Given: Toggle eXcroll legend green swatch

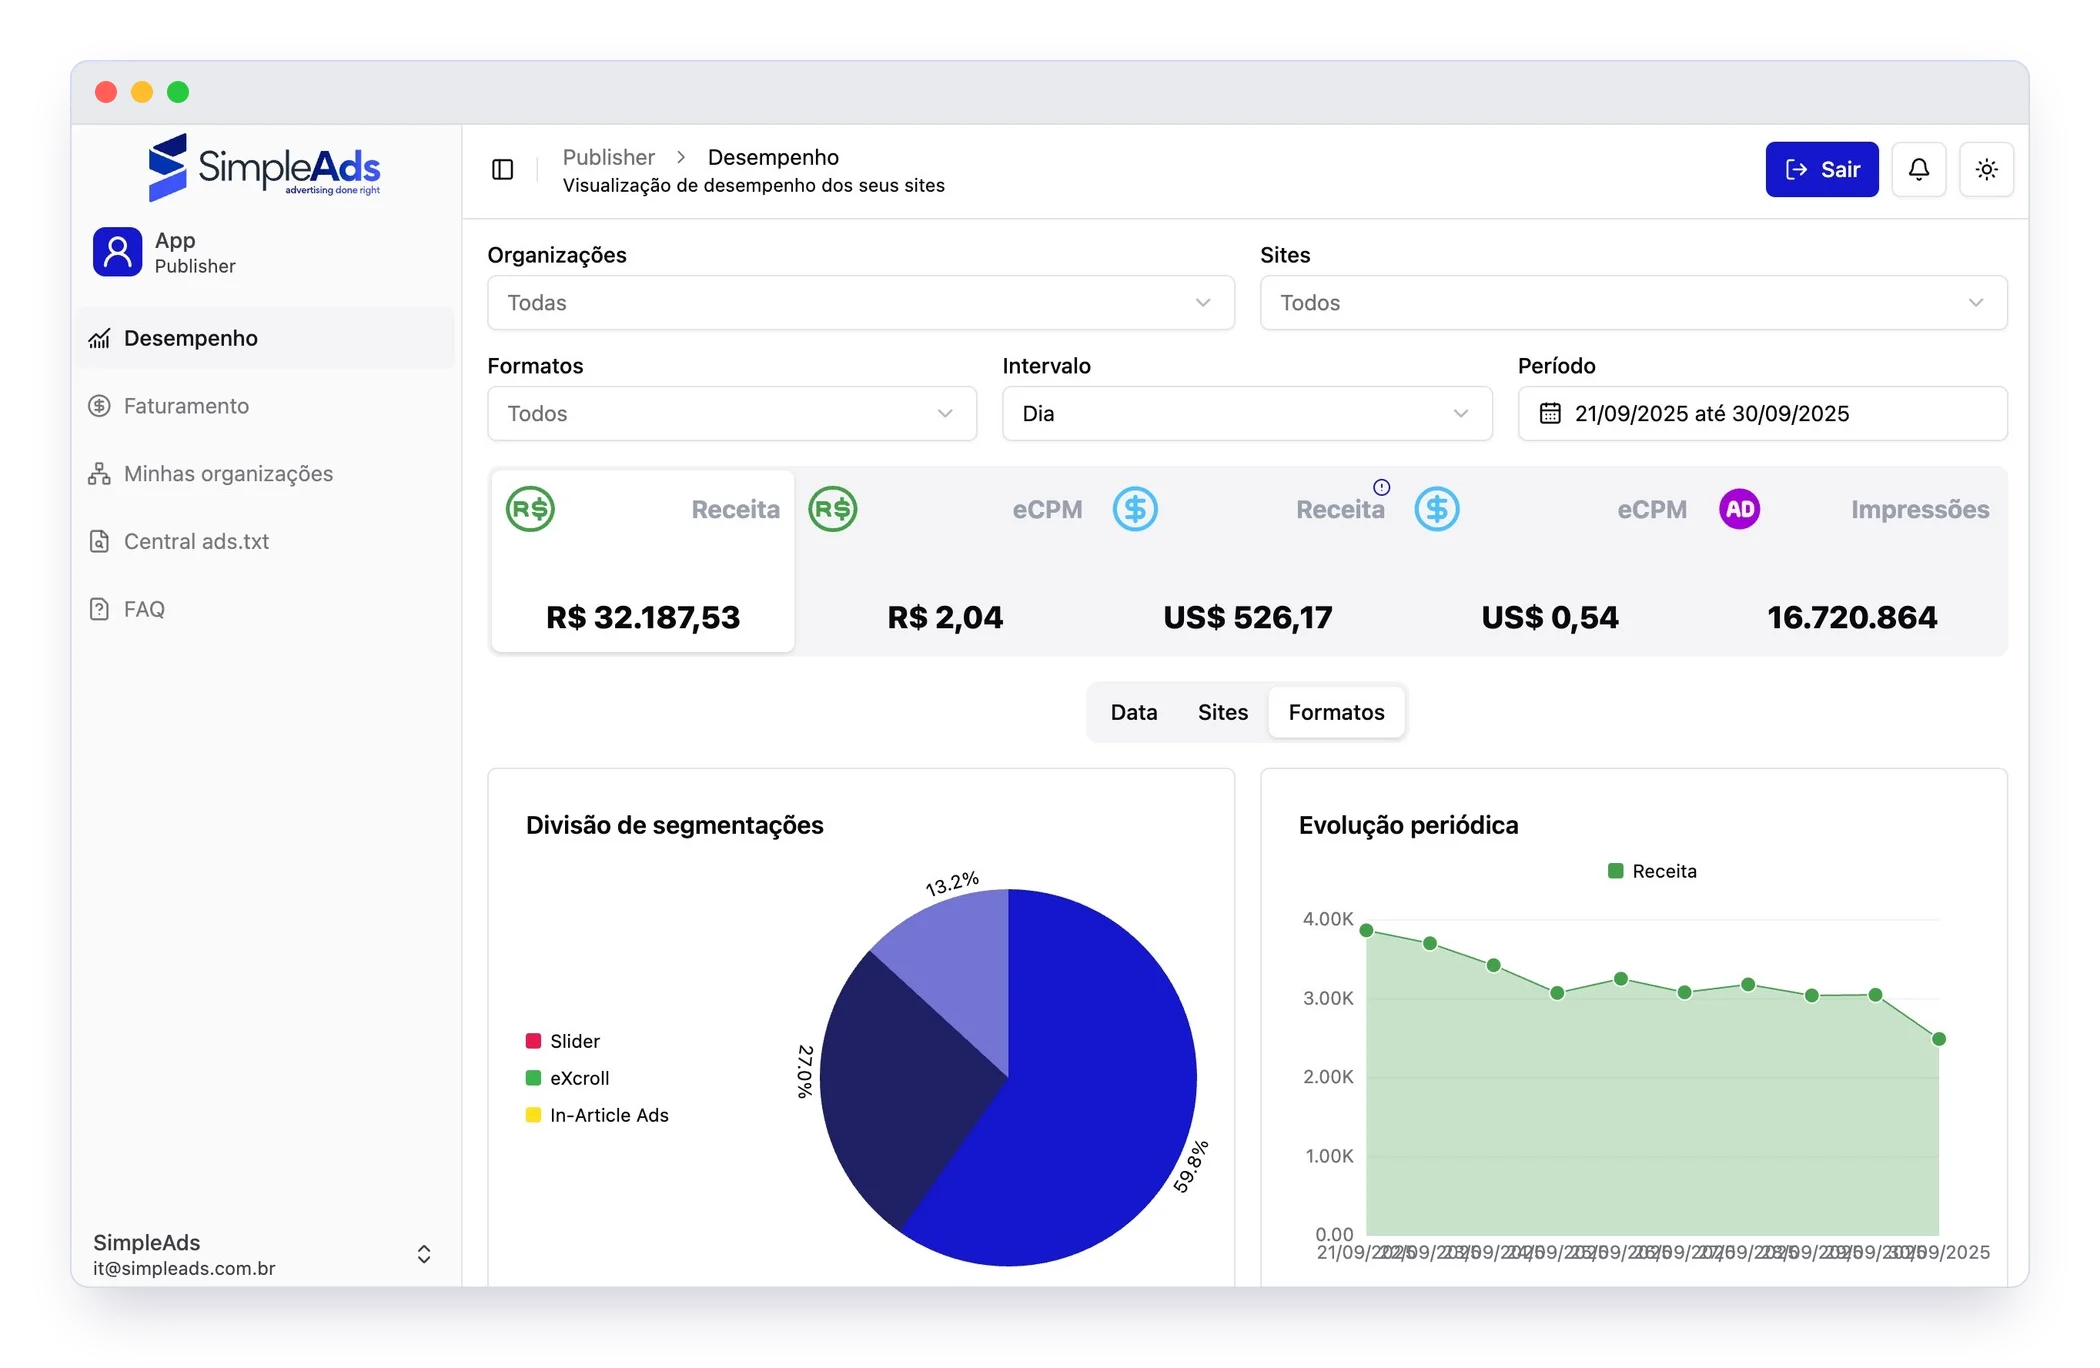Looking at the screenshot, I should pos(533,1078).
